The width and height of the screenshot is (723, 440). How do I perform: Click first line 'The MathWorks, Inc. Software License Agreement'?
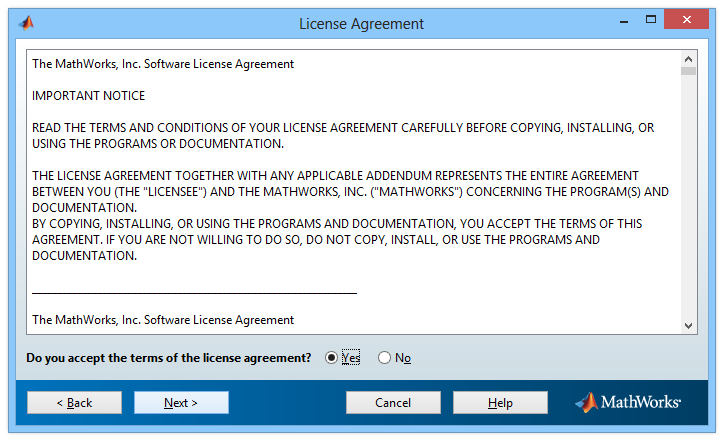pyautogui.click(x=163, y=64)
